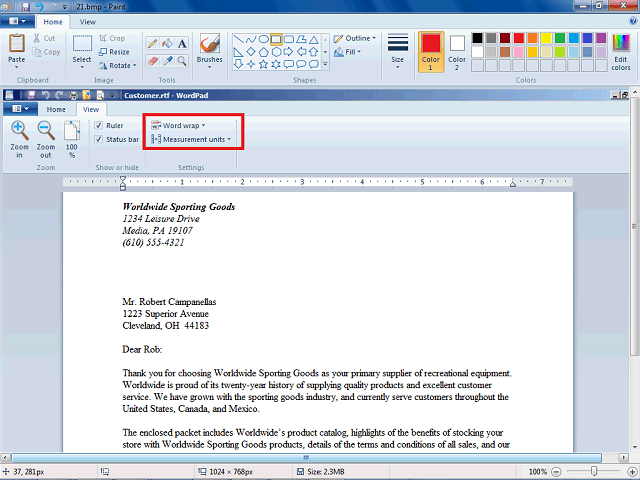Screen dimensions: 640x480
Task: Click Paint help question mark icon
Action: click(633, 21)
